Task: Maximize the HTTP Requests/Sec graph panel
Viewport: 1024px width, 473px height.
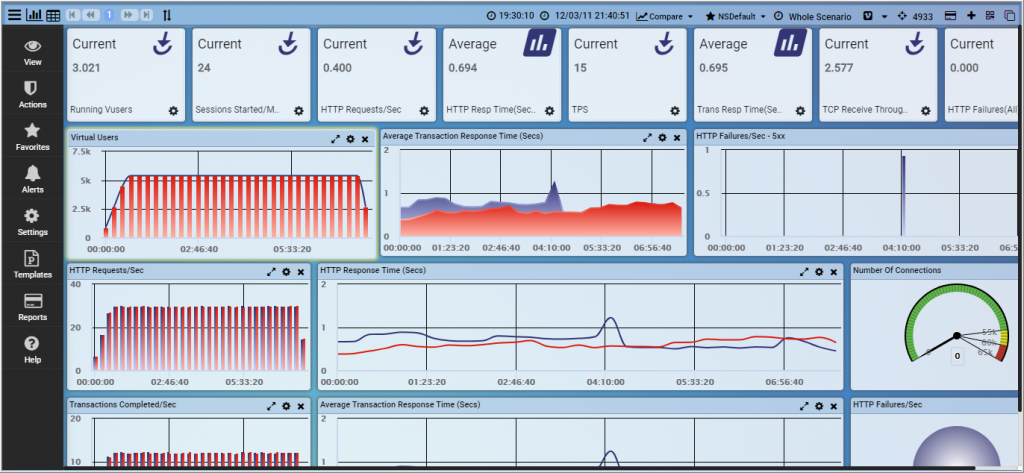Action: (x=271, y=271)
